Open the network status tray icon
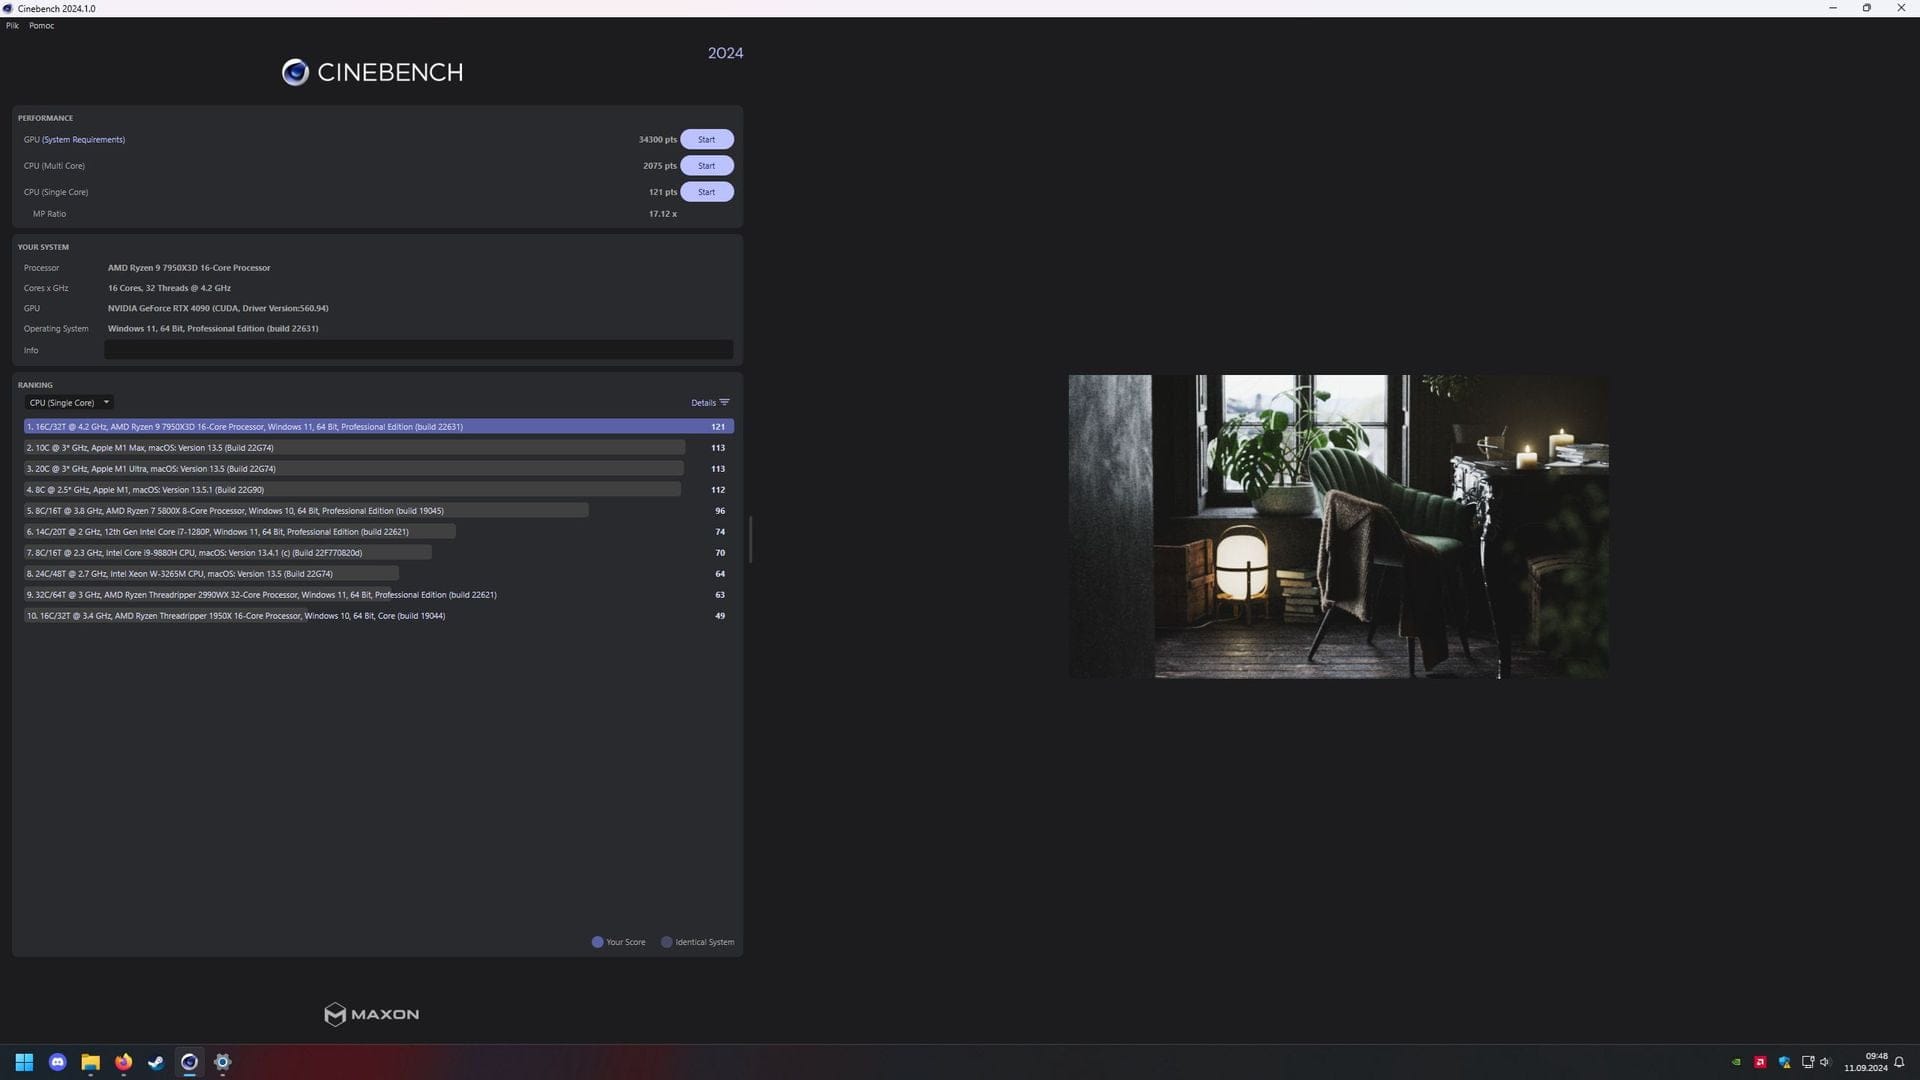 click(1807, 1062)
